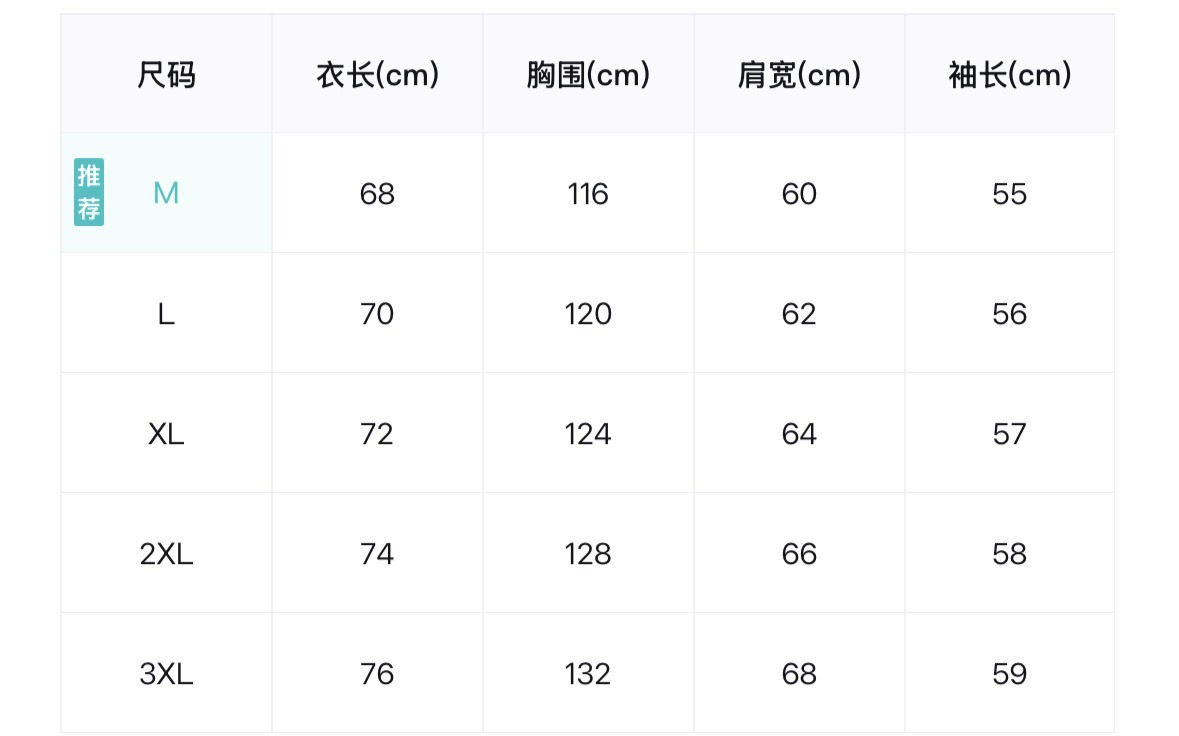Click sleeve length value 55
1179x736 pixels.
pyautogui.click(x=1010, y=194)
